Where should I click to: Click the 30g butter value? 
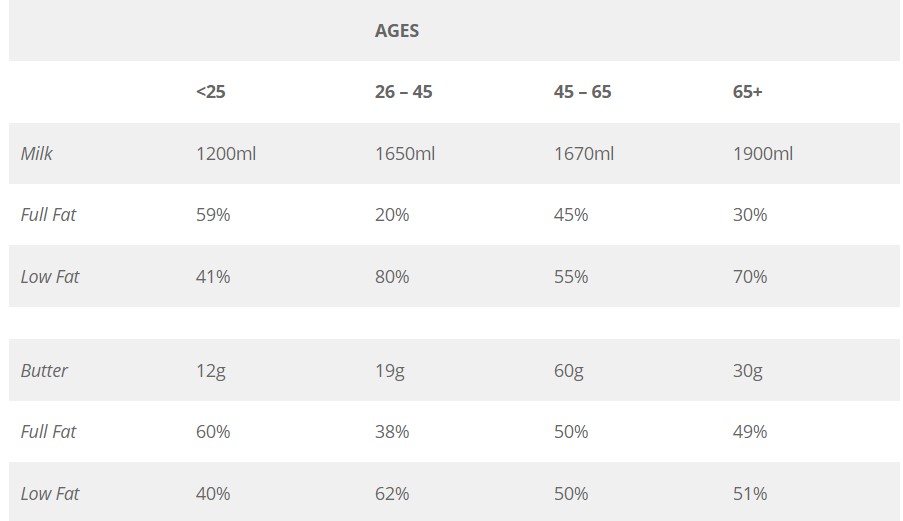(x=748, y=371)
